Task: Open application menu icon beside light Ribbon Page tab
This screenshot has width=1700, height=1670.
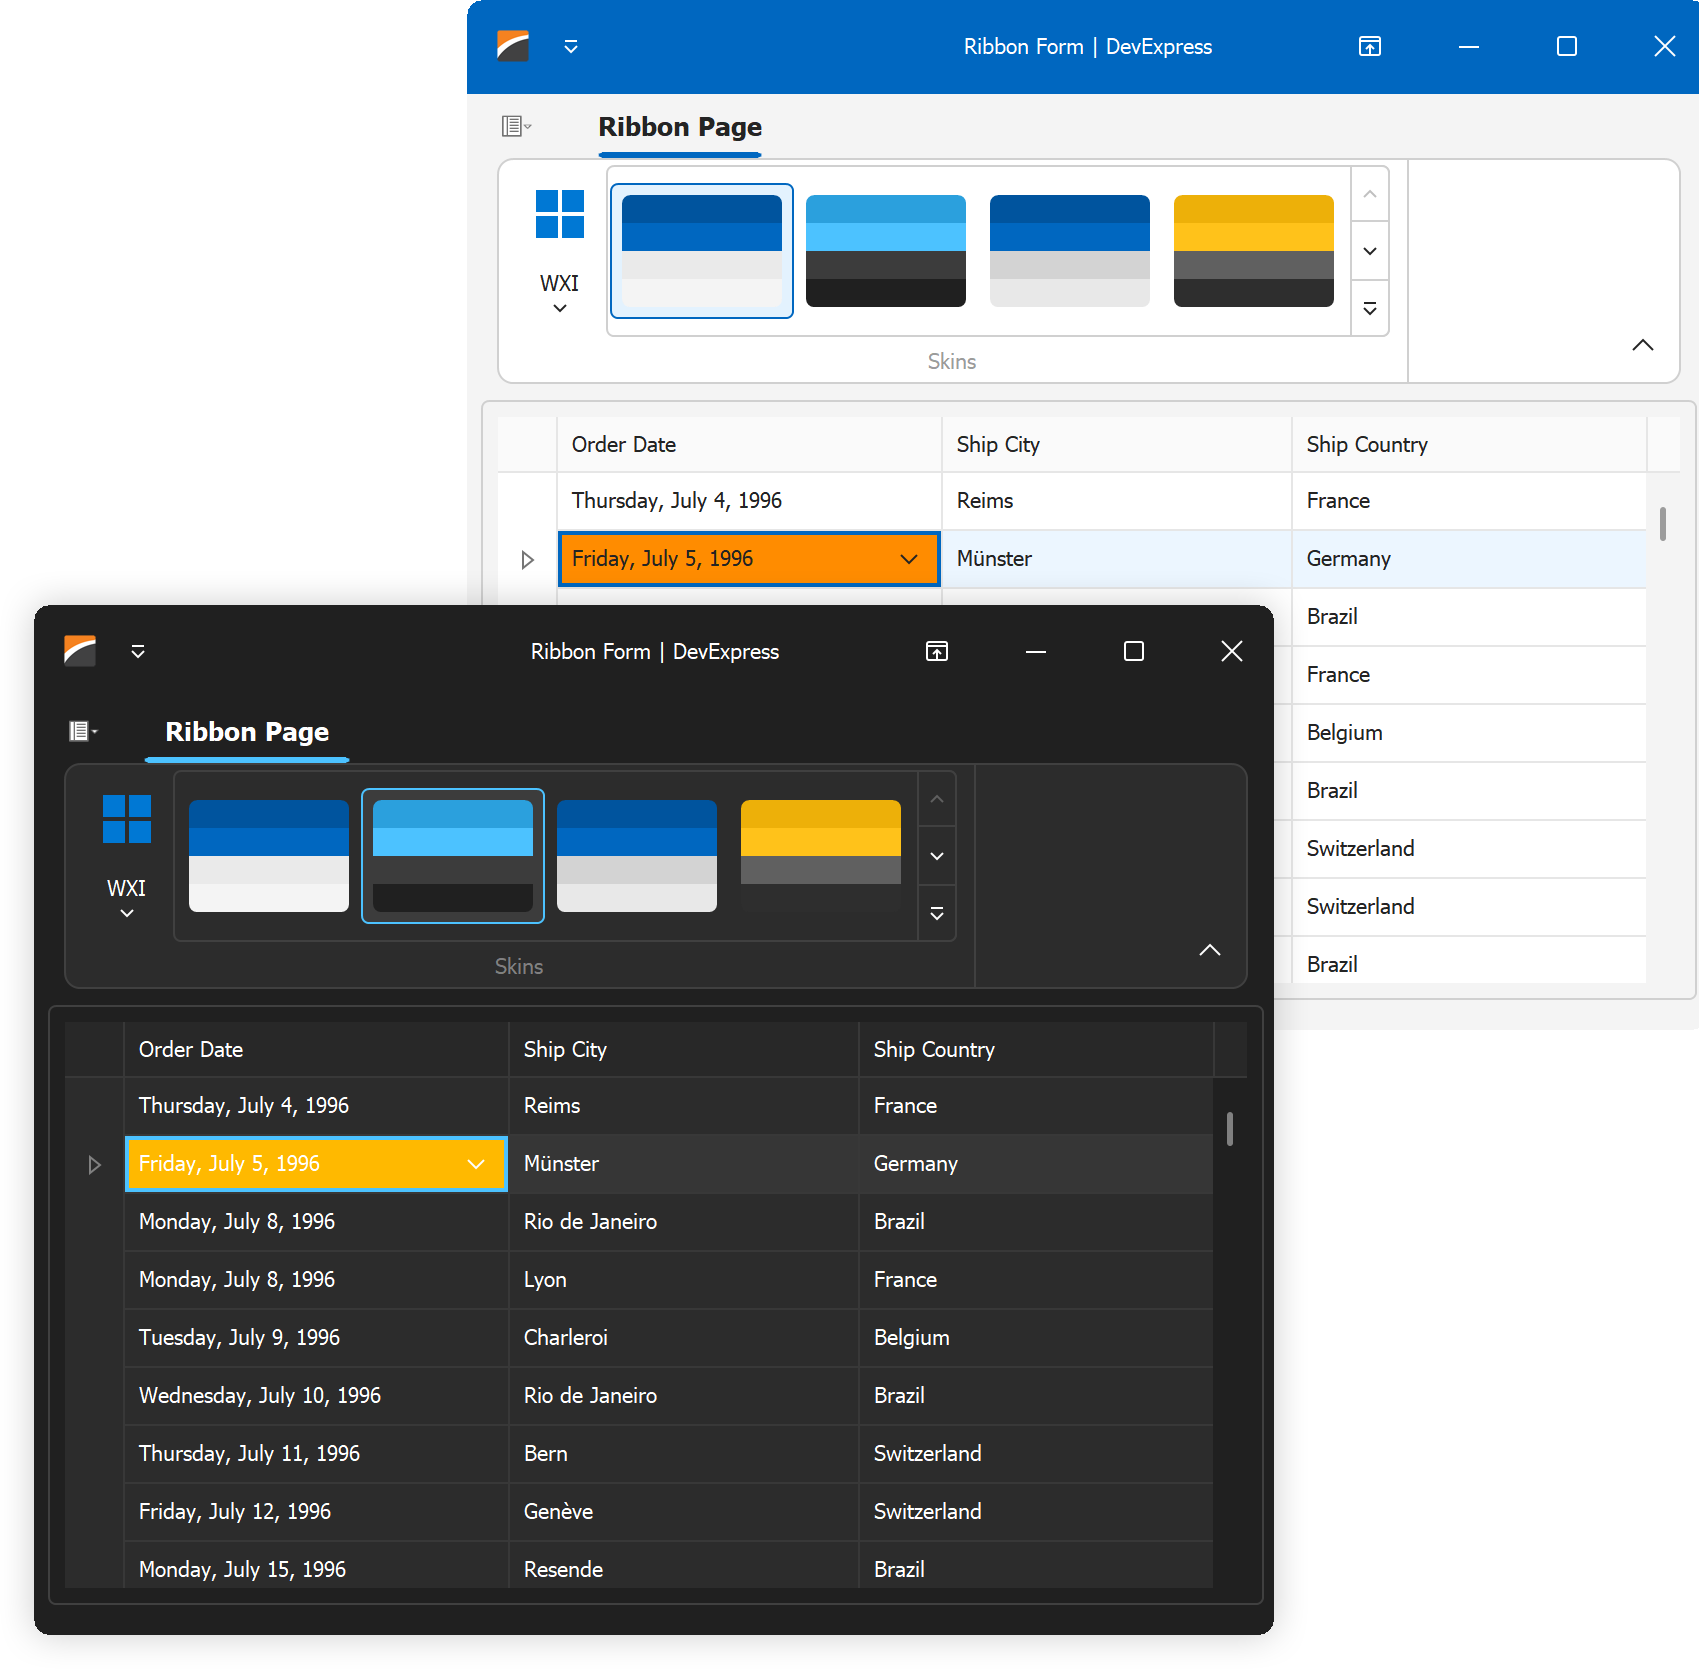Action: click(515, 126)
